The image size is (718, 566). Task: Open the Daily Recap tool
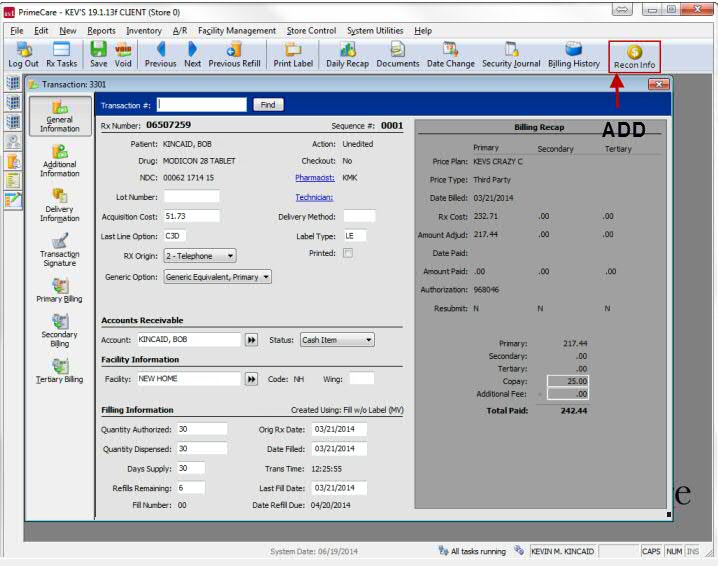347,55
